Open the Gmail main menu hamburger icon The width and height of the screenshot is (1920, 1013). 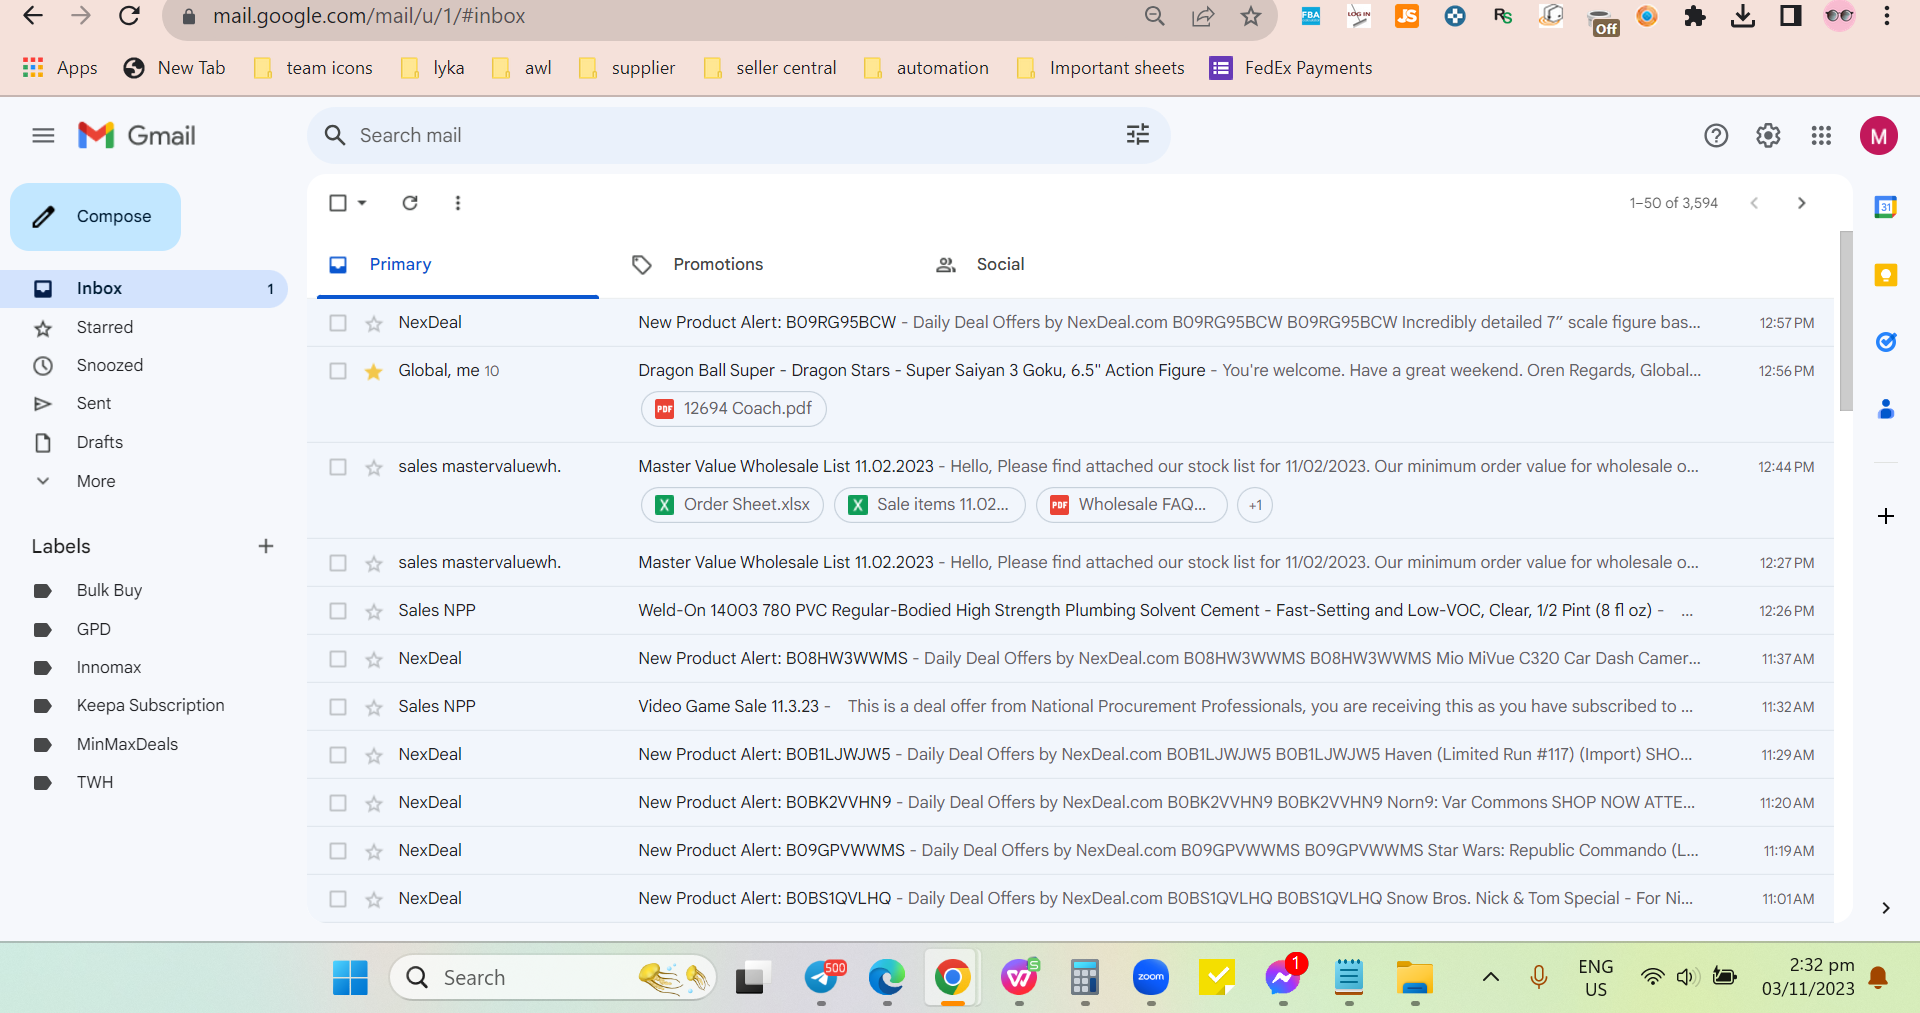coord(43,135)
